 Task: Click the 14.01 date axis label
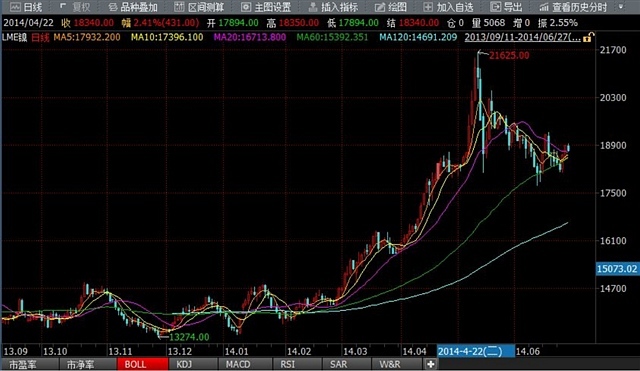pyautogui.click(x=236, y=351)
